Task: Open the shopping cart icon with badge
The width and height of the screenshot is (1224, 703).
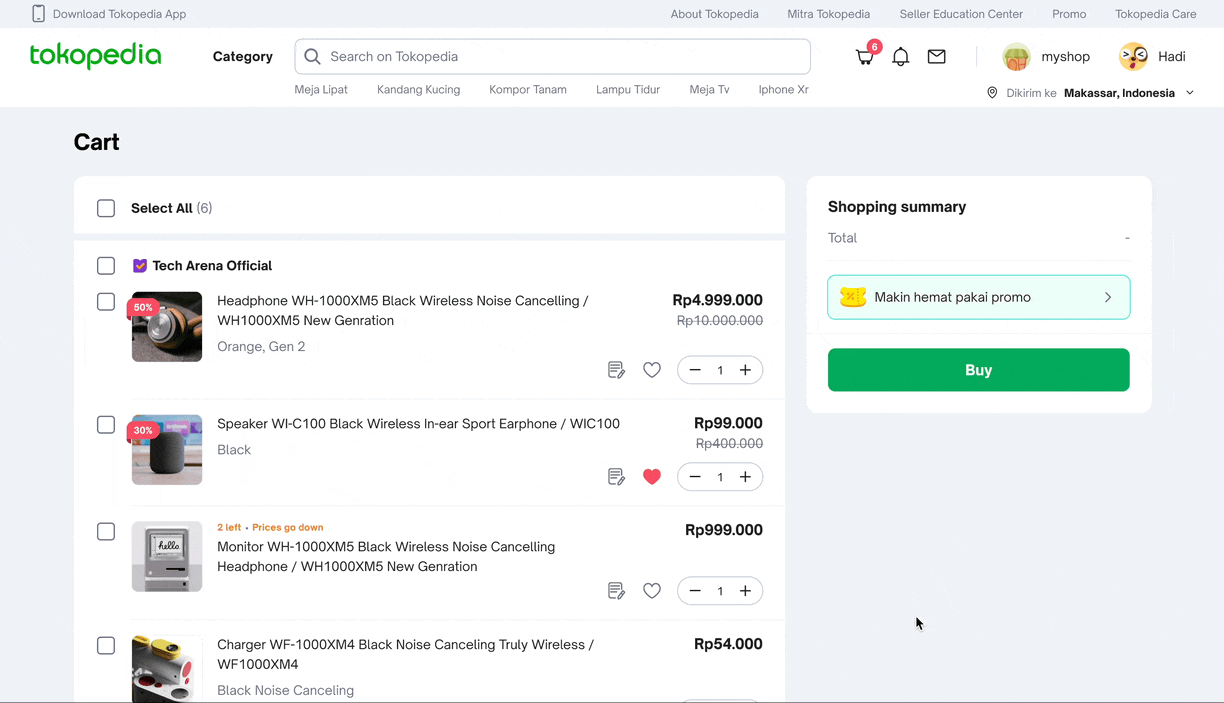Action: coord(866,56)
